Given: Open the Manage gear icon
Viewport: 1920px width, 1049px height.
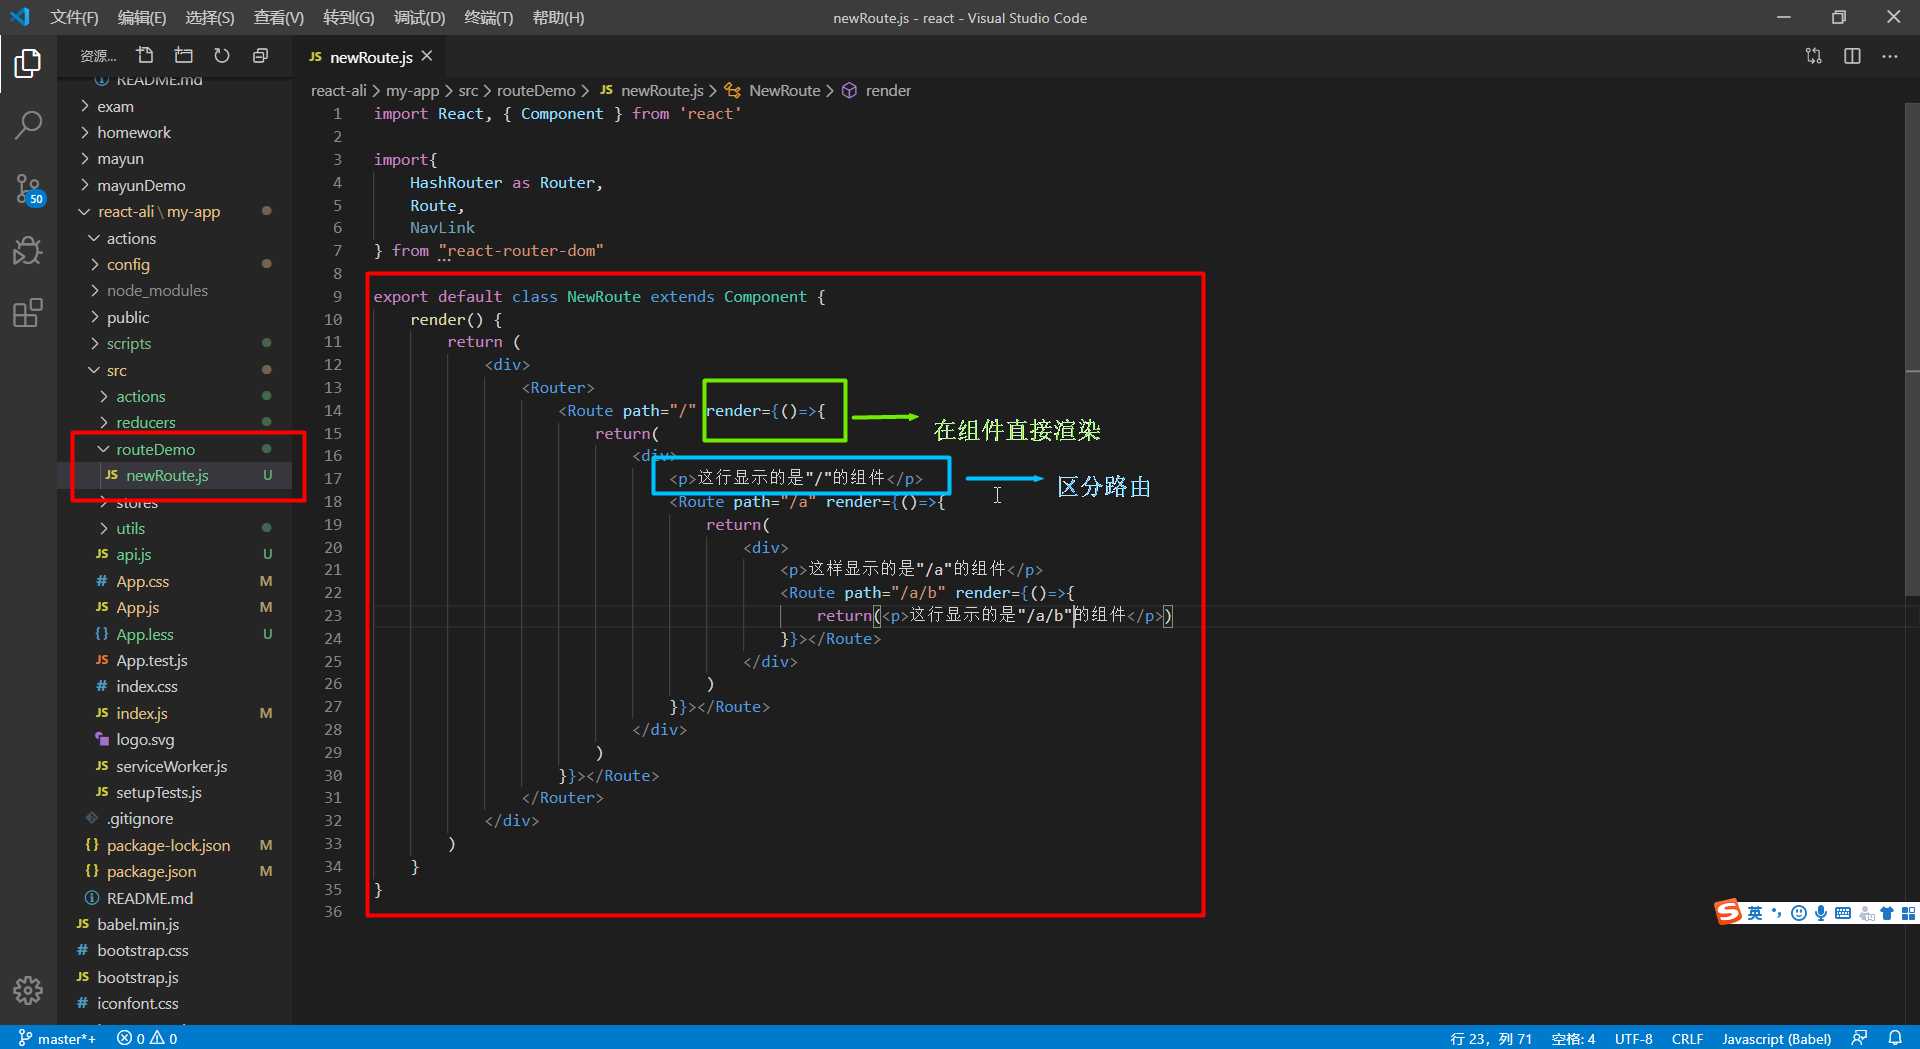Looking at the screenshot, I should click(x=28, y=990).
